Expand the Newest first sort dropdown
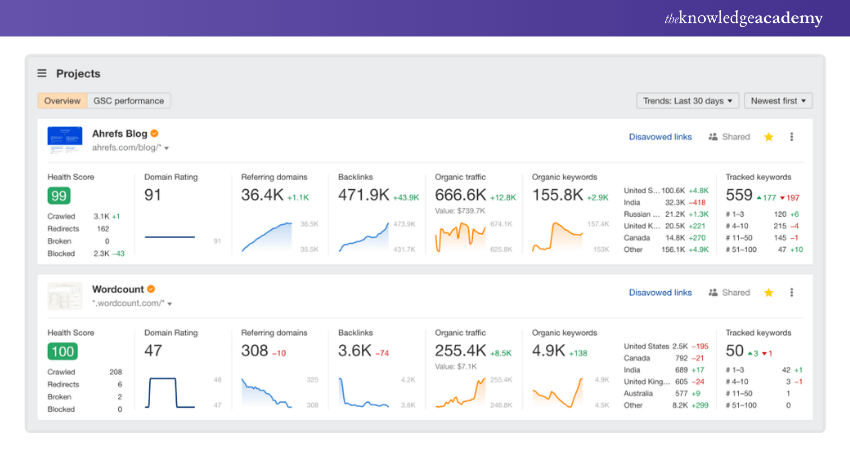Image resolution: width=850 pixels, height=450 pixels. [778, 101]
